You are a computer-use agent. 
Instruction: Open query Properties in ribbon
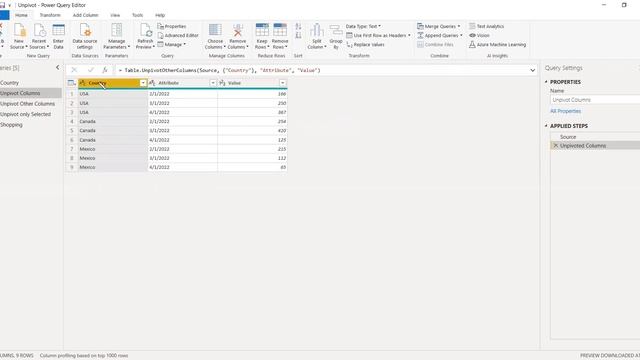pyautogui.click(x=172, y=26)
